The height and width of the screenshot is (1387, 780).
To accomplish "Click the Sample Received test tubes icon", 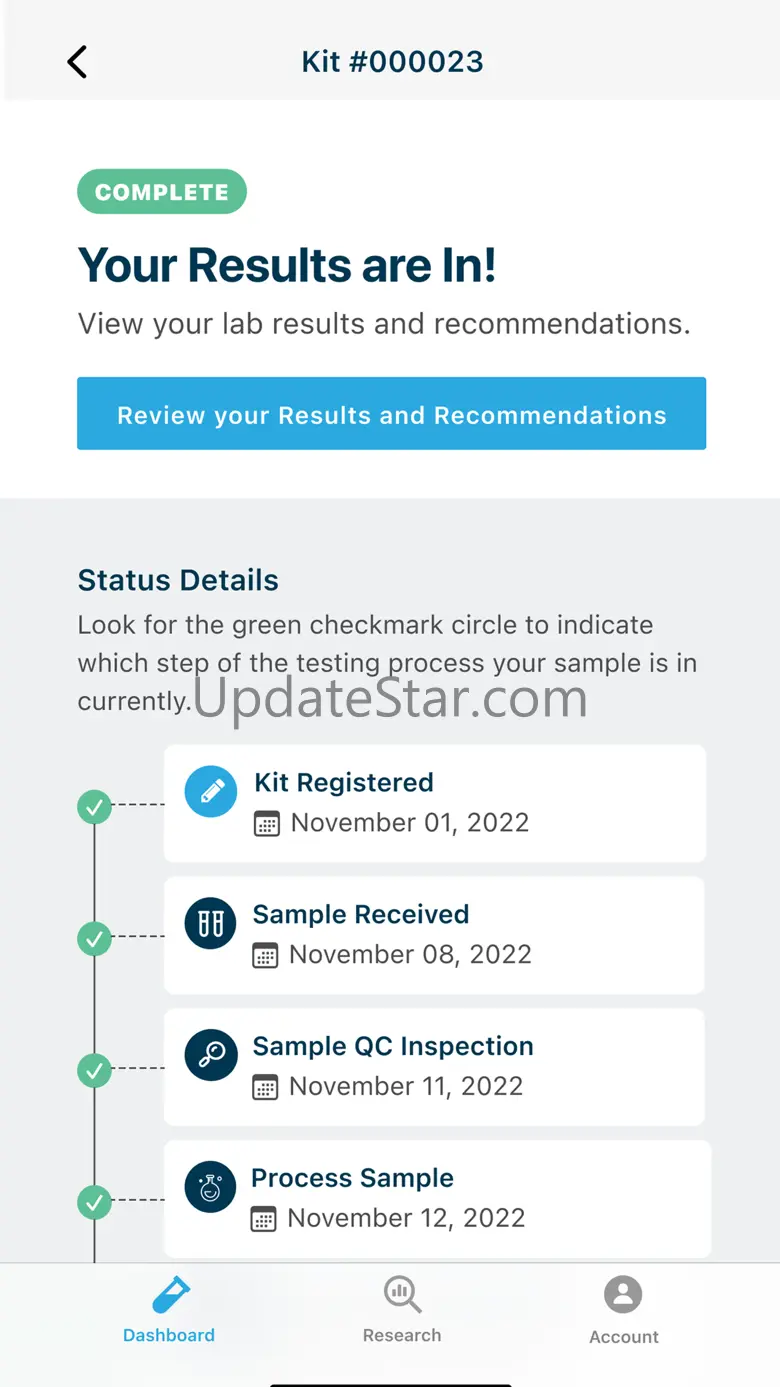I will pyautogui.click(x=211, y=924).
